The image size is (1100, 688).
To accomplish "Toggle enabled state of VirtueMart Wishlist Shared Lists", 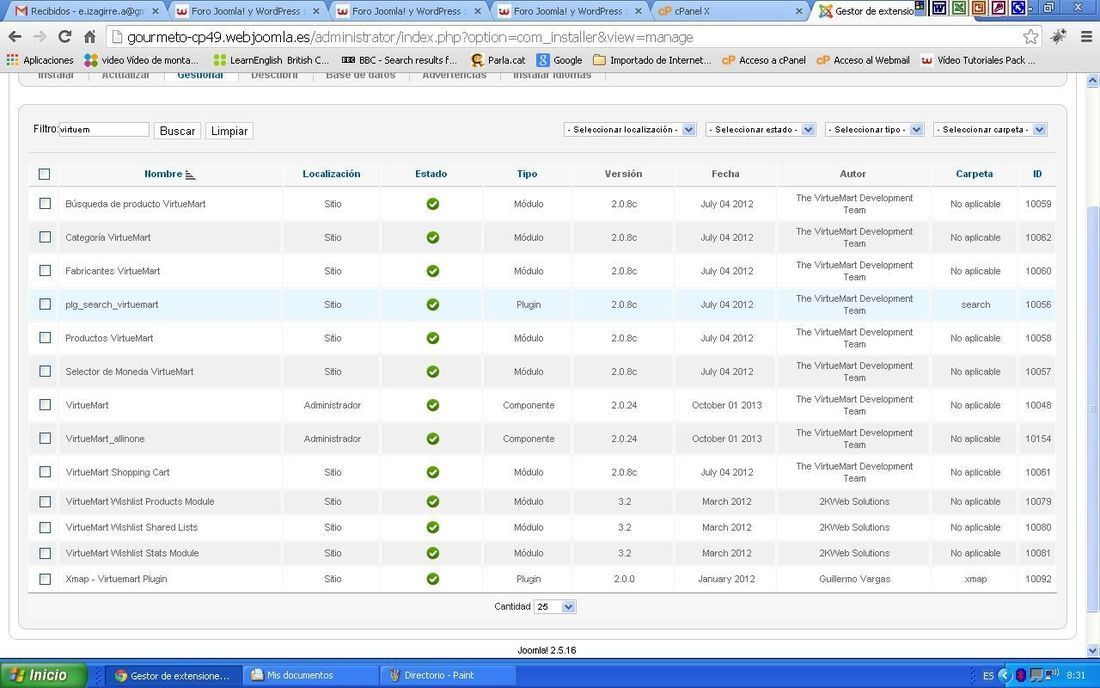I will [x=432, y=527].
